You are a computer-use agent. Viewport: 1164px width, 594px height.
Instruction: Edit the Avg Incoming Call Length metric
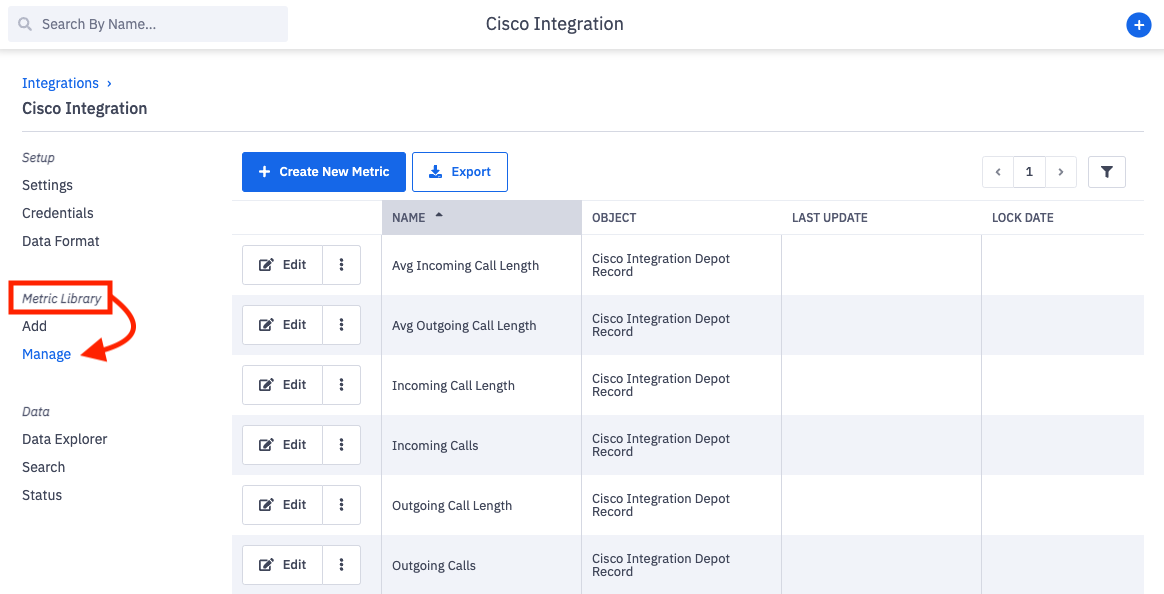click(282, 265)
